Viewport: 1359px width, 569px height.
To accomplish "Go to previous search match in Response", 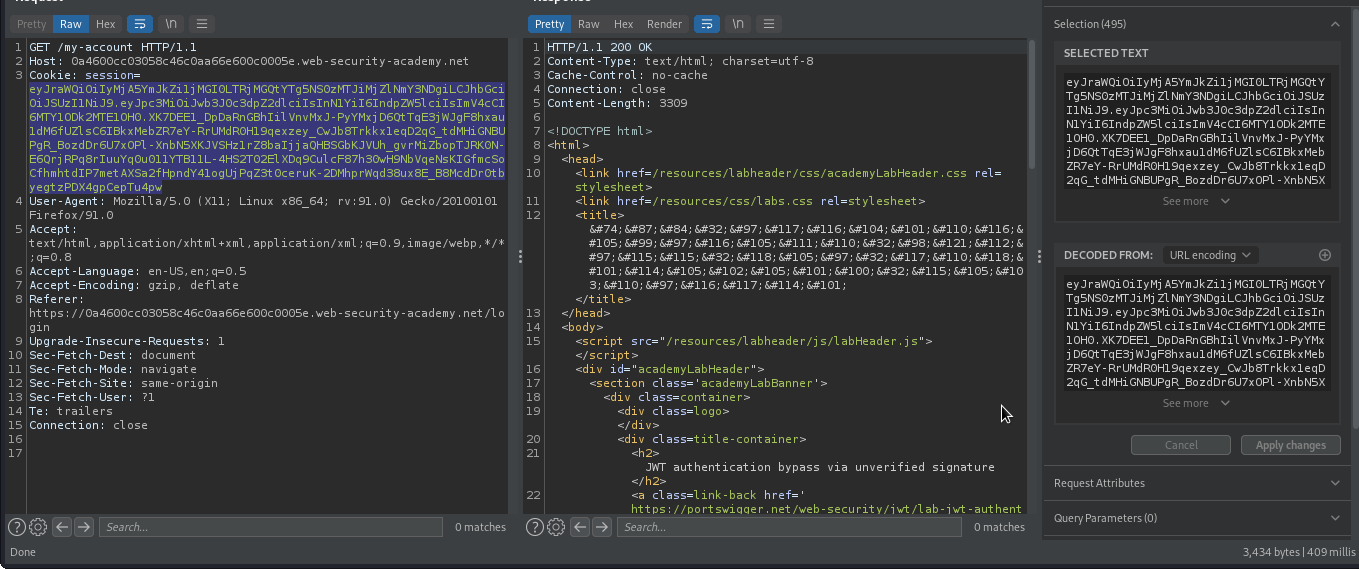I will 580,527.
